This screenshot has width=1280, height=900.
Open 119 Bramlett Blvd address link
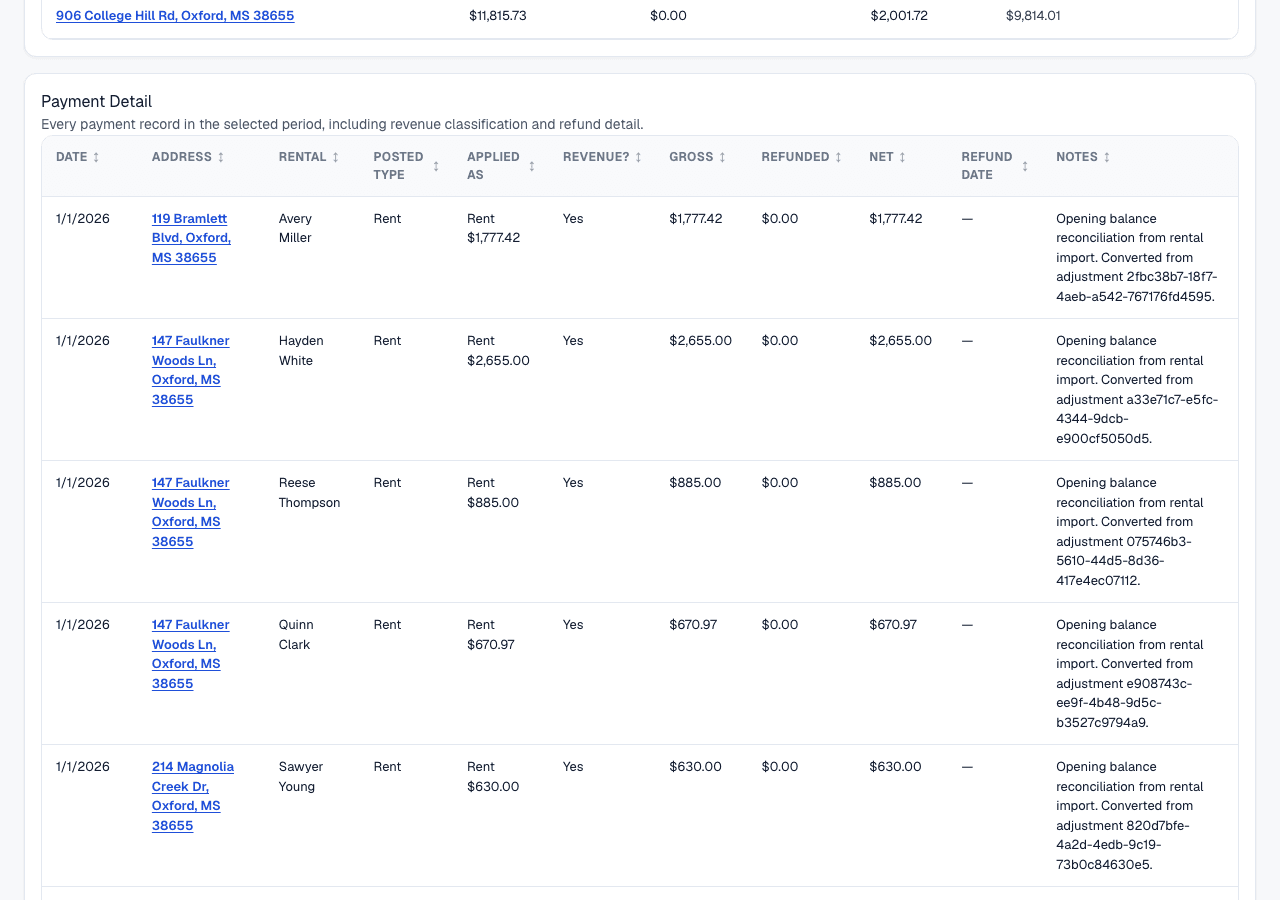pyautogui.click(x=191, y=238)
